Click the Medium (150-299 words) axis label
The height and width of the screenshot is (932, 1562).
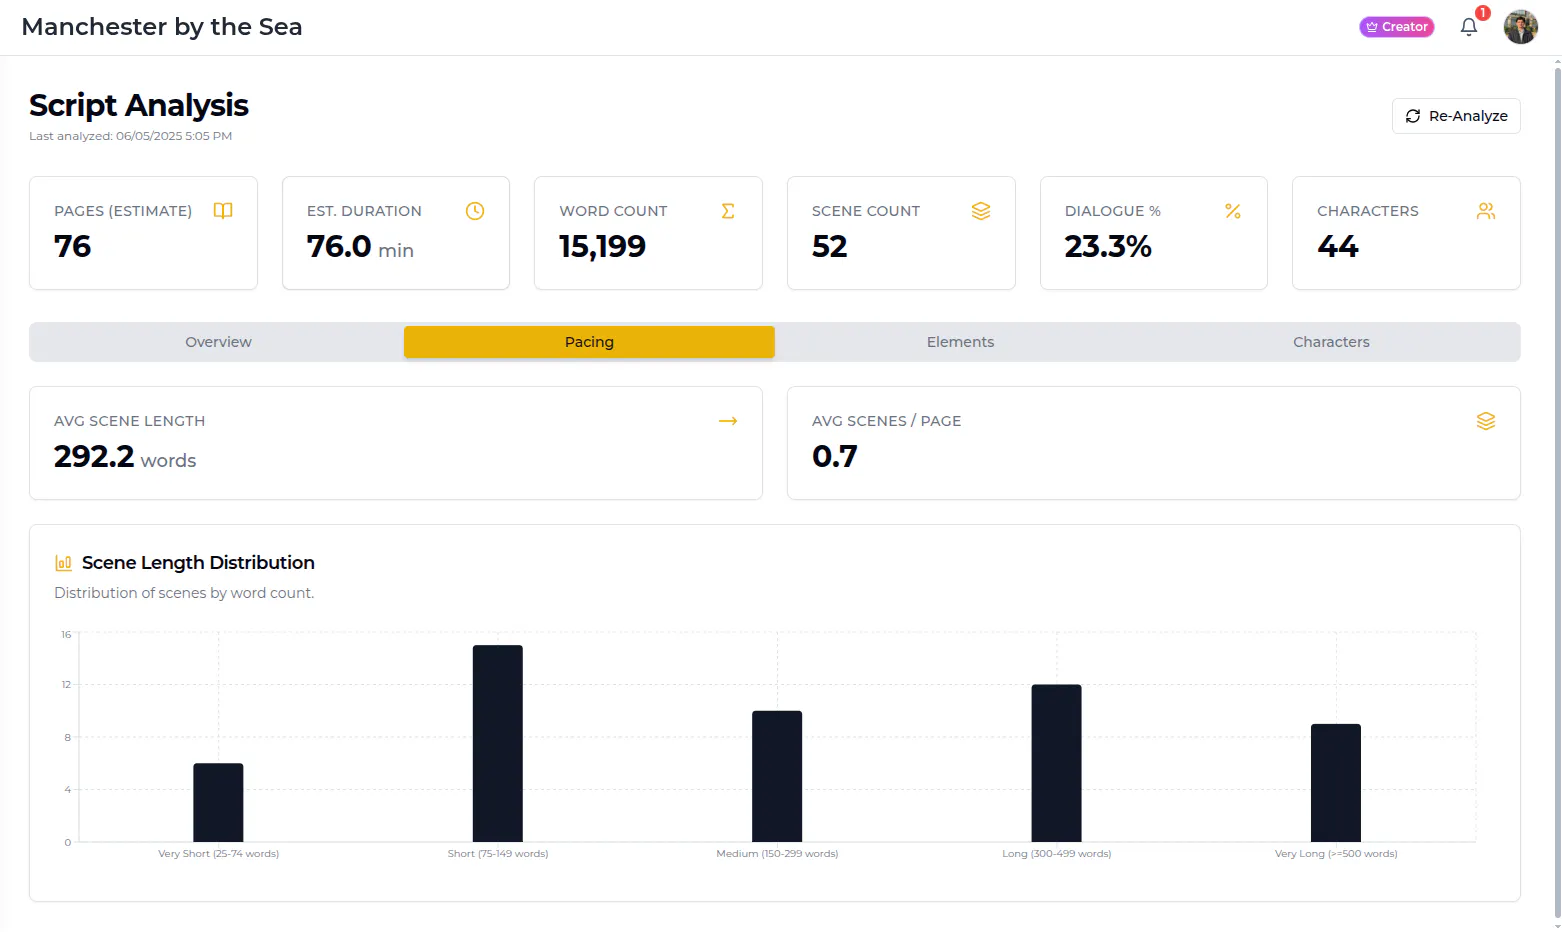[x=777, y=854]
